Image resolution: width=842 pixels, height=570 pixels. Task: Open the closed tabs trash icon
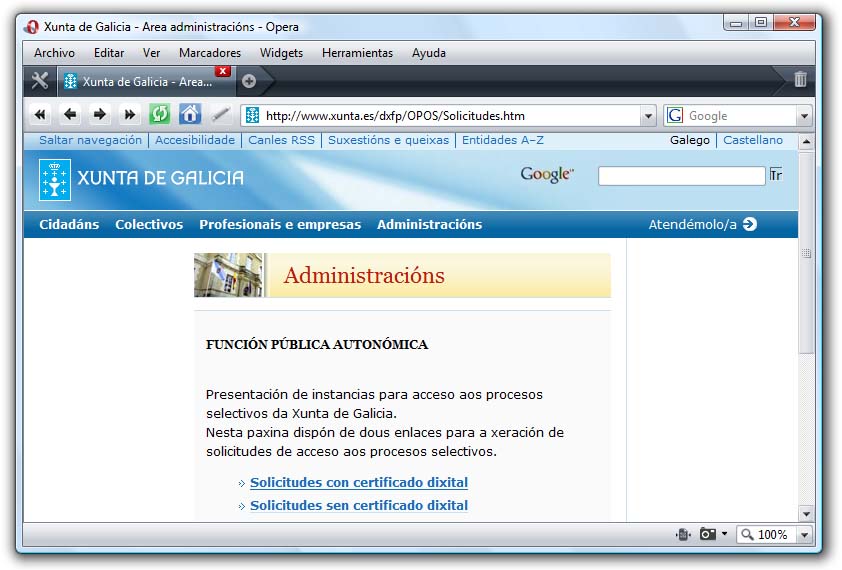[800, 80]
